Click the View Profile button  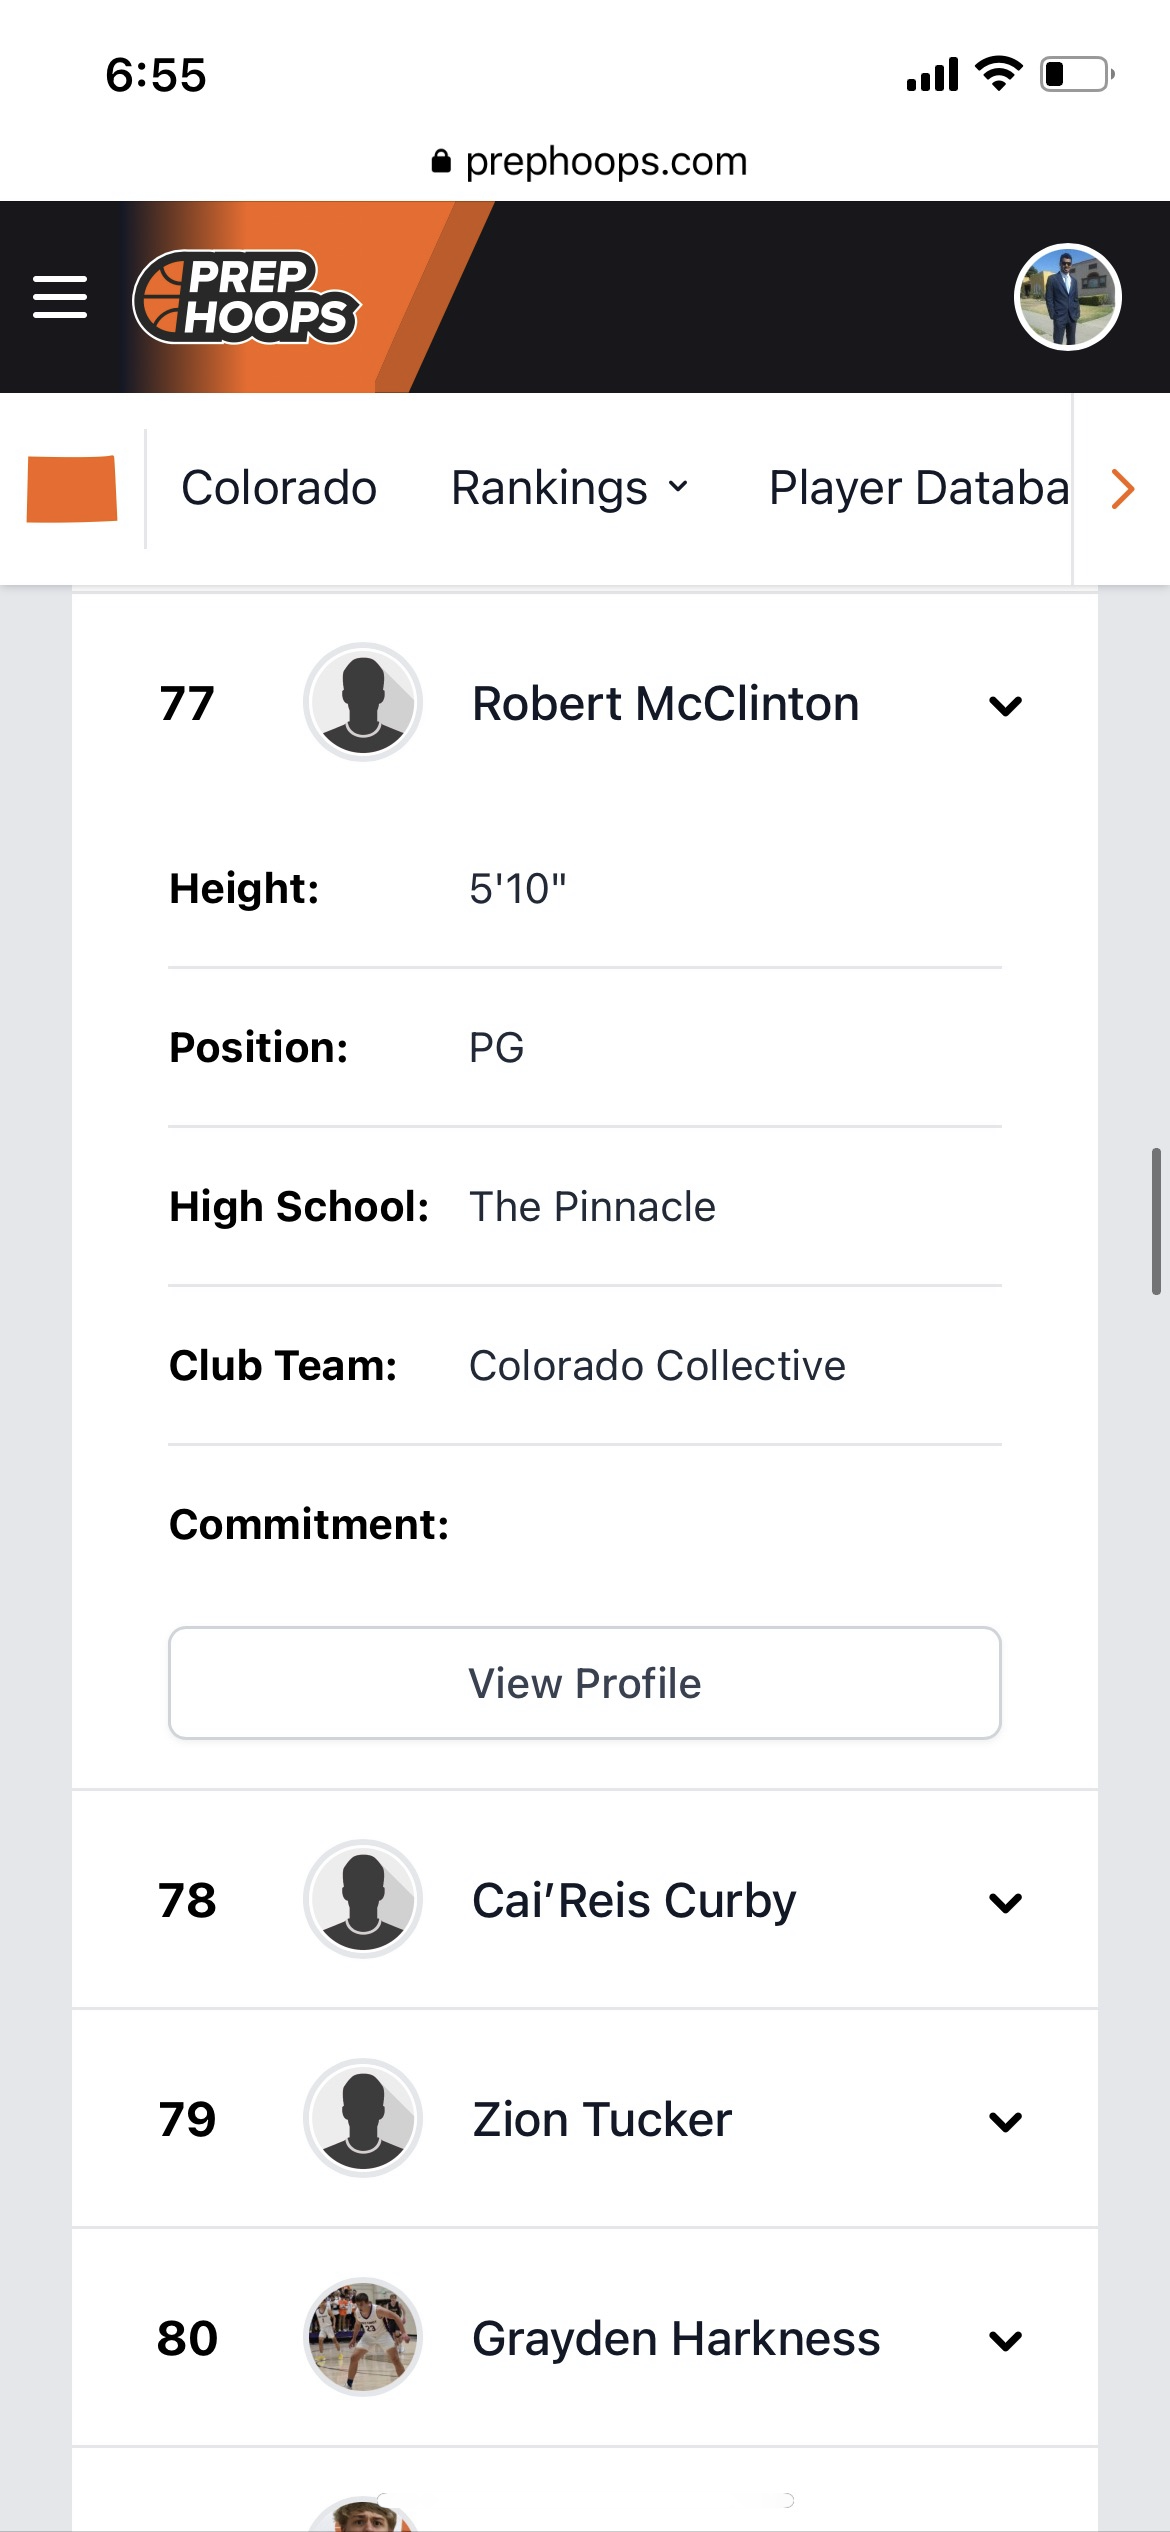click(585, 1683)
